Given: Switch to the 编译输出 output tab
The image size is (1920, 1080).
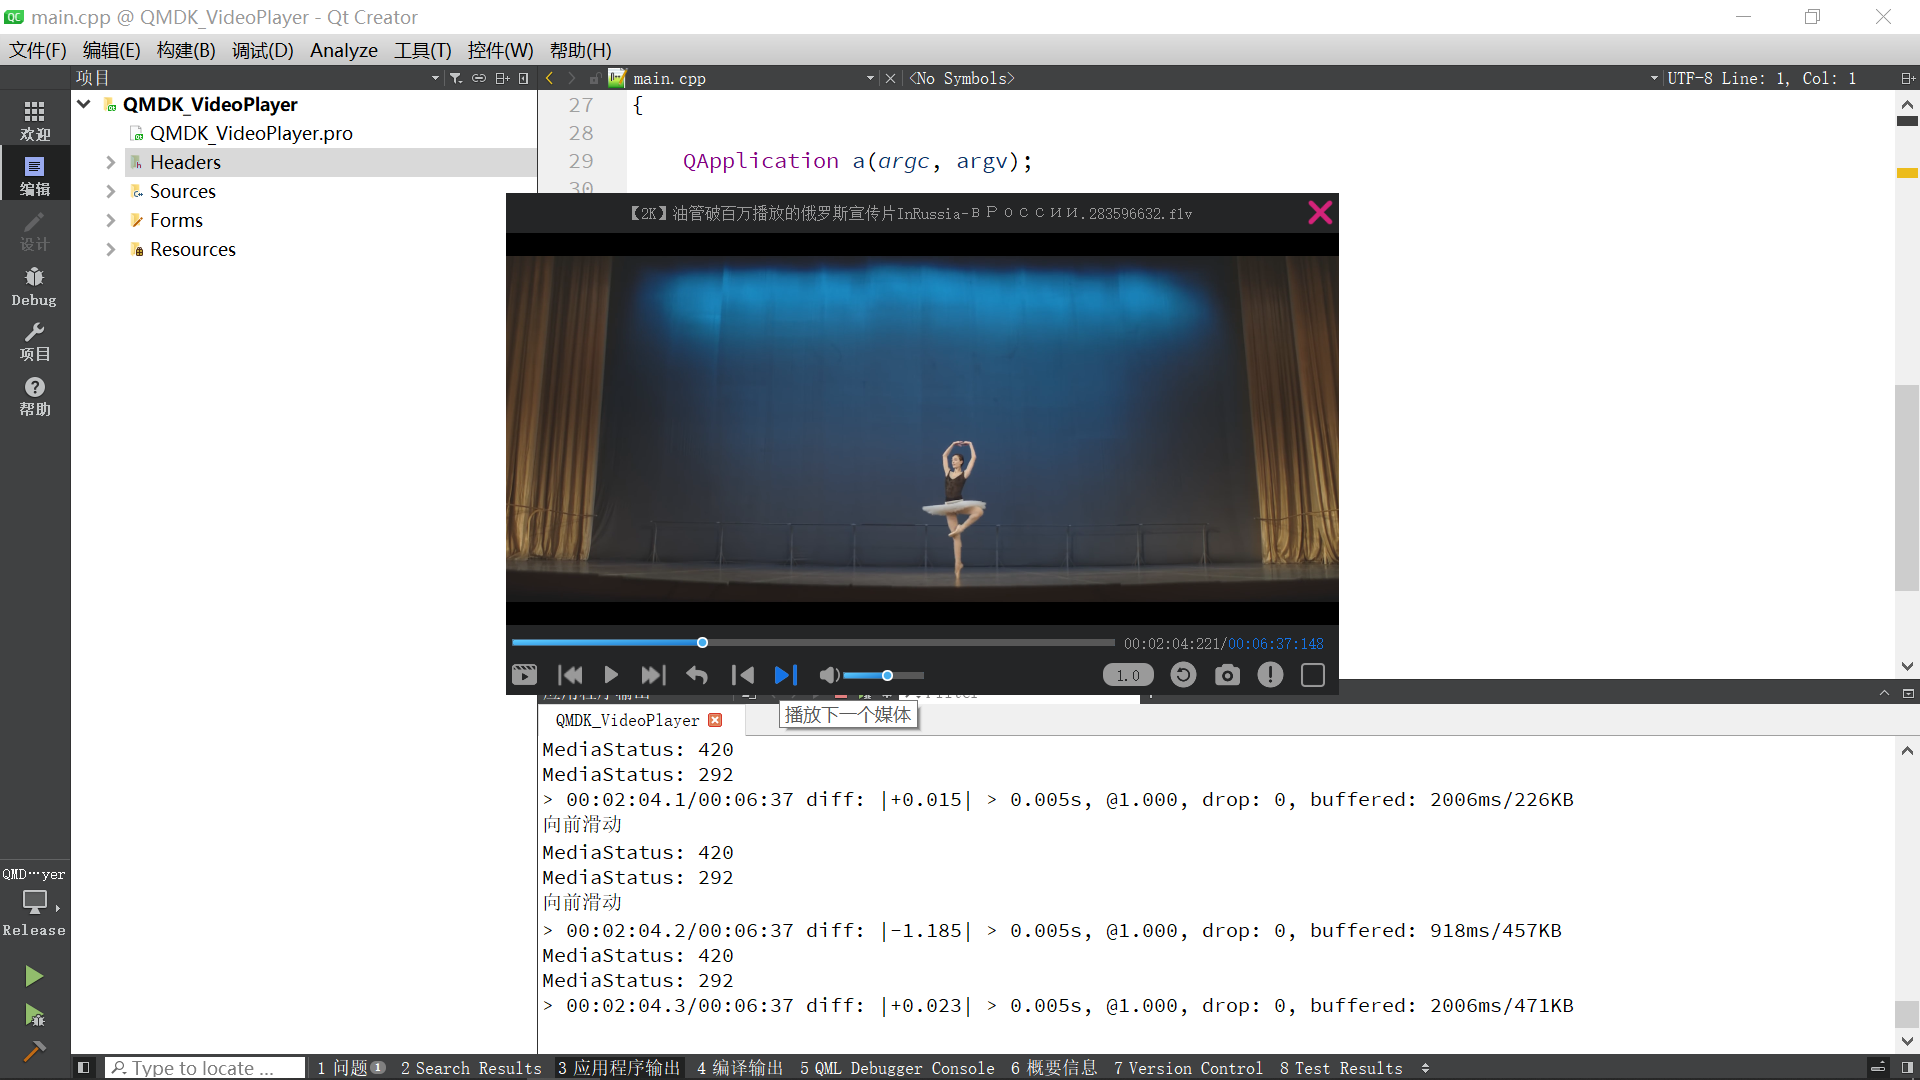Looking at the screenshot, I should pyautogui.click(x=740, y=1068).
